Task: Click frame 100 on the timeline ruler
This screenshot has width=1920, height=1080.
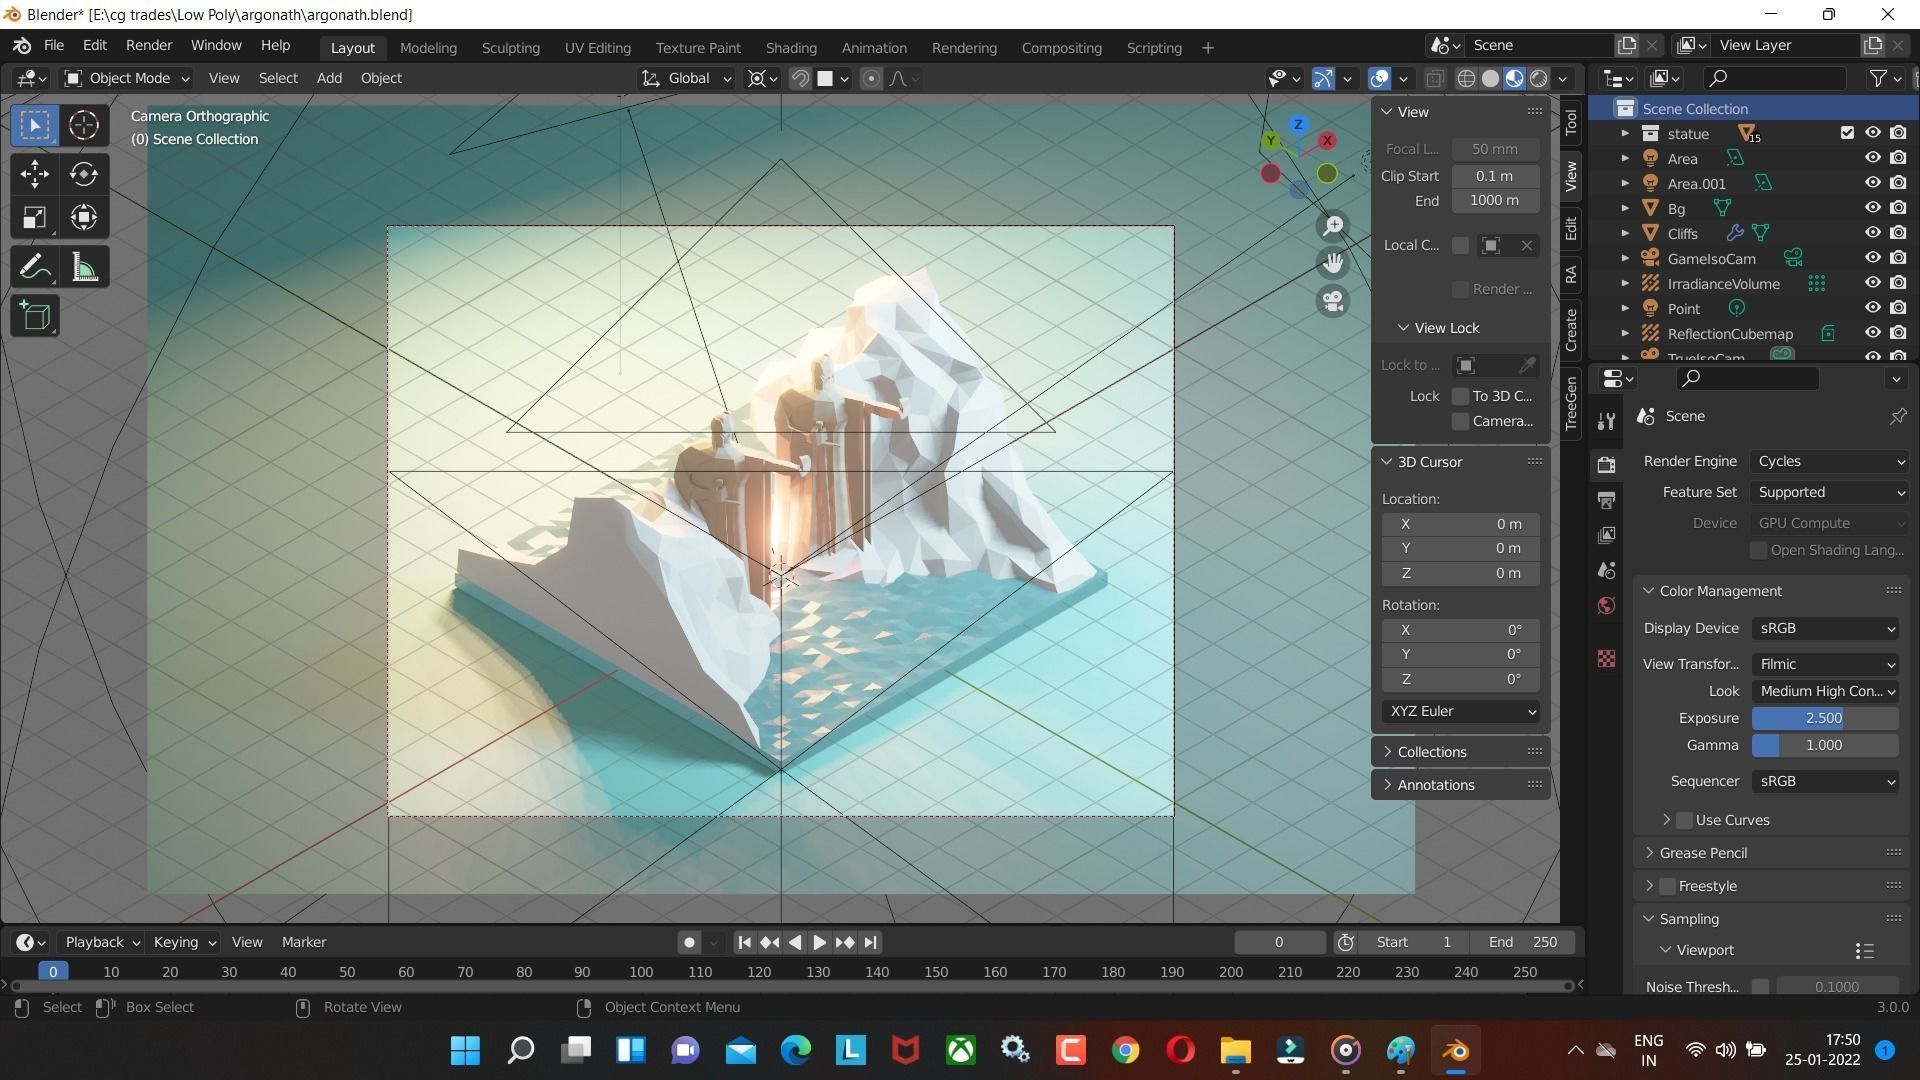Action: (x=641, y=972)
